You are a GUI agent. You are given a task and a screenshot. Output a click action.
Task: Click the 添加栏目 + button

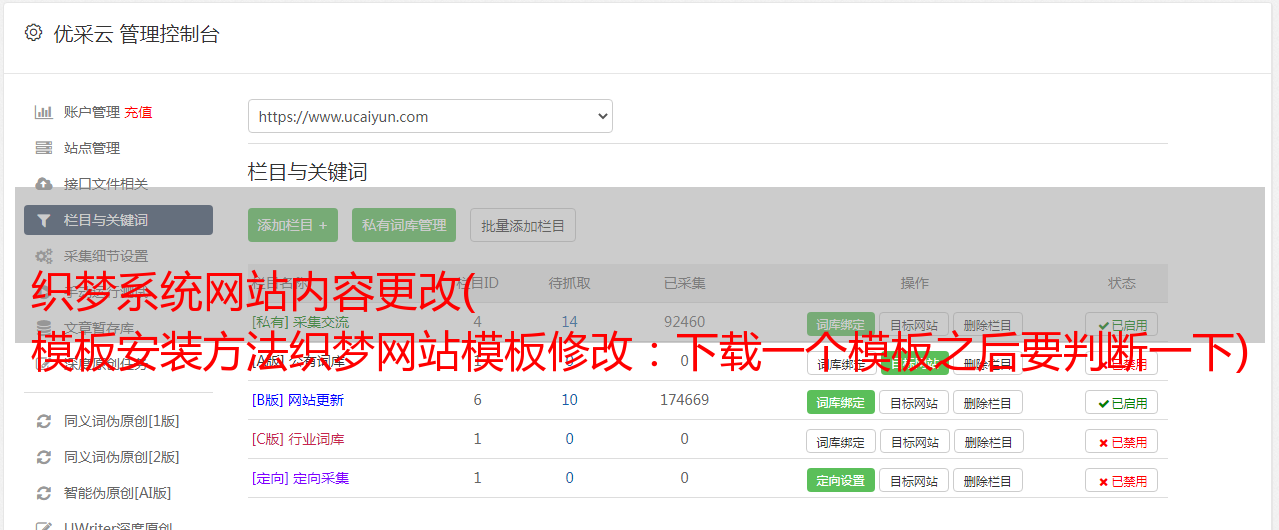tap(293, 225)
